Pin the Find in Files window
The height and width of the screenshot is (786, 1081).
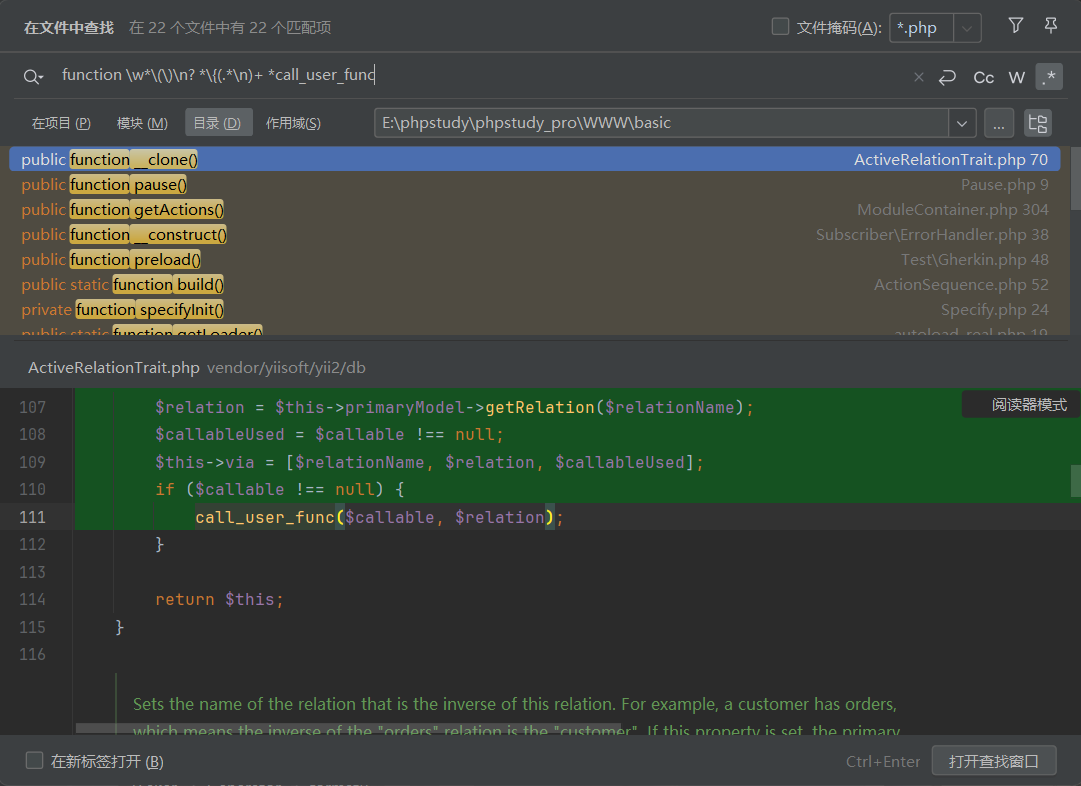click(x=1050, y=26)
